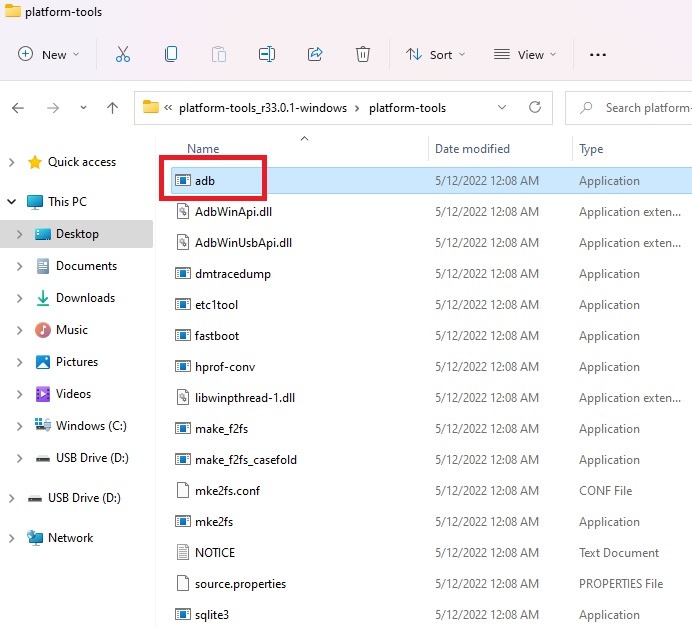This screenshot has height=628, width=692.
Task: Click the Share icon in toolbar
Action: click(315, 54)
